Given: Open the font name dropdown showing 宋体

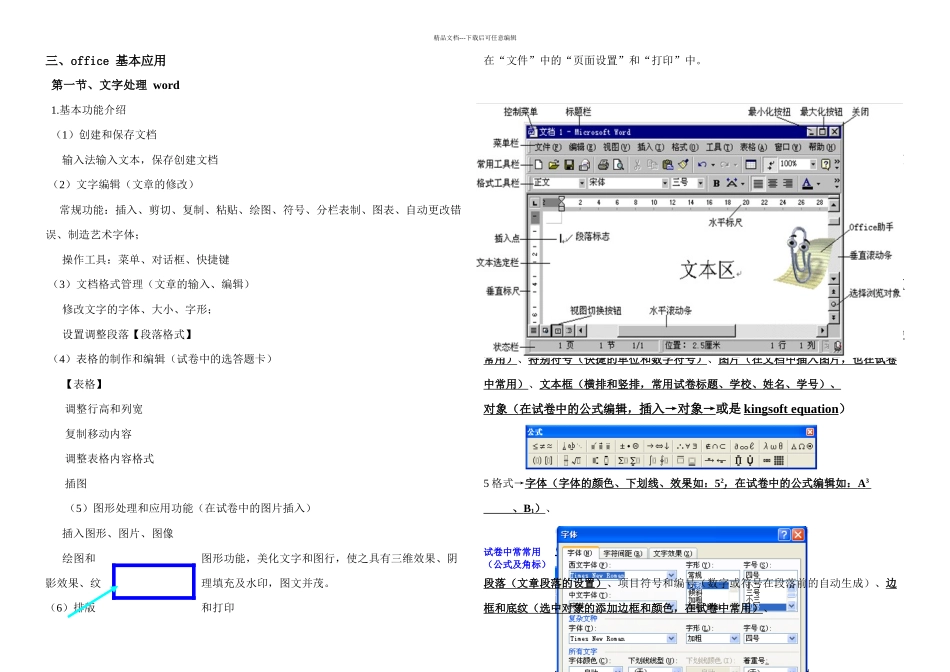Looking at the screenshot, I should [665, 183].
